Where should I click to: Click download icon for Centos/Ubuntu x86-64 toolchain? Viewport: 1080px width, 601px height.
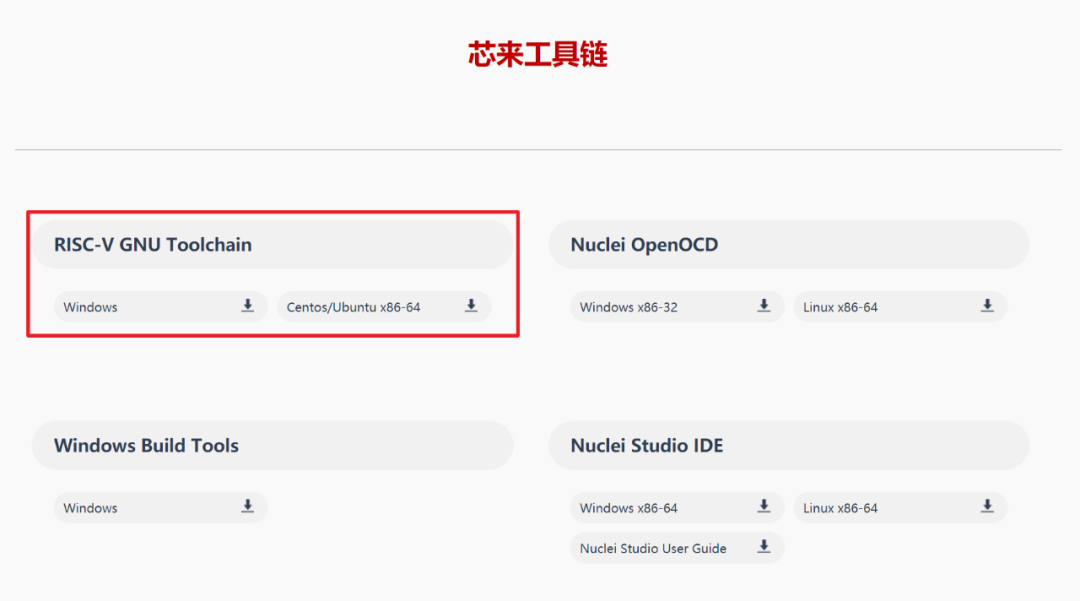[471, 306]
